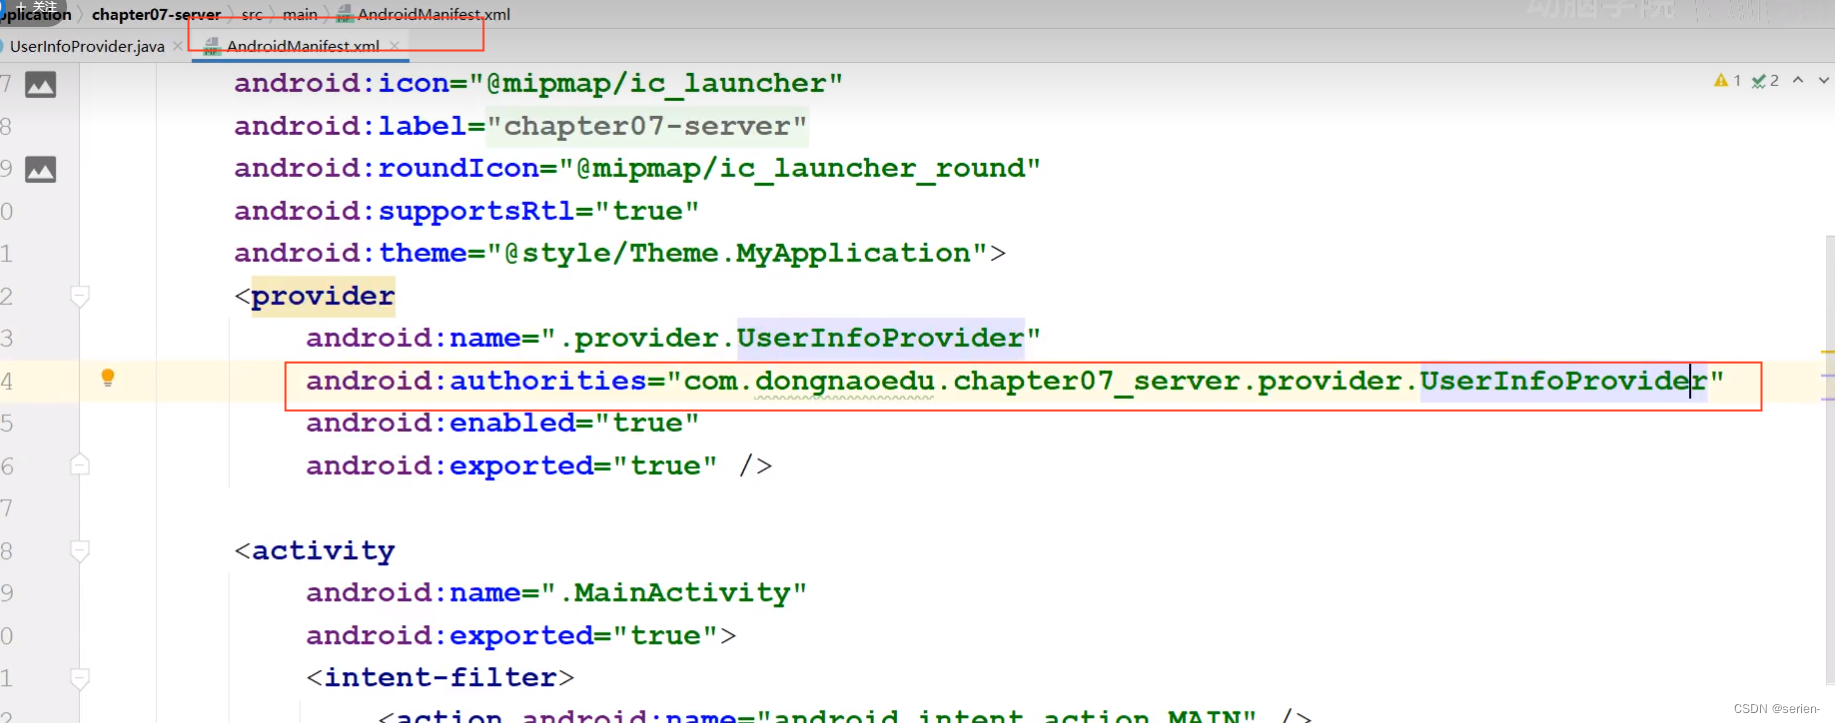Click ".MainActivity" name value
Screen dimensions: 1835x723
[x=673, y=593]
